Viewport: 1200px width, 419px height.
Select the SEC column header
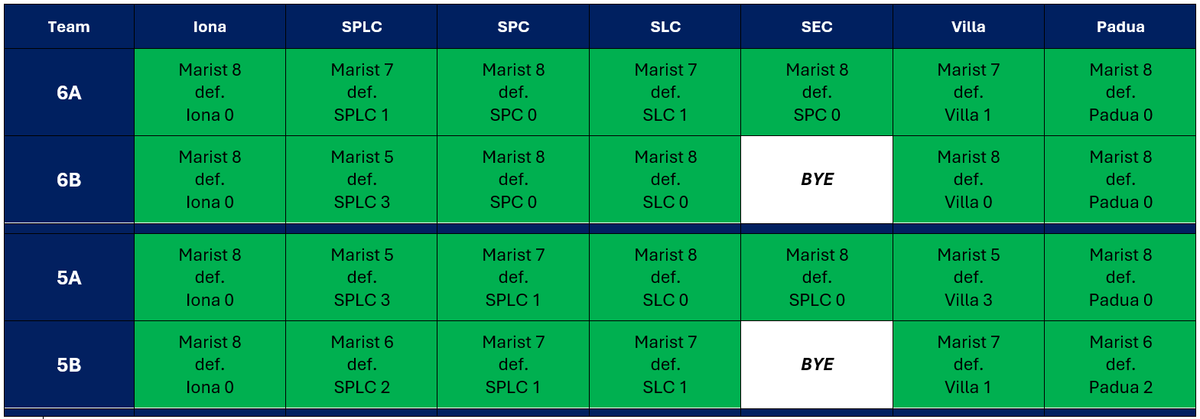click(816, 27)
